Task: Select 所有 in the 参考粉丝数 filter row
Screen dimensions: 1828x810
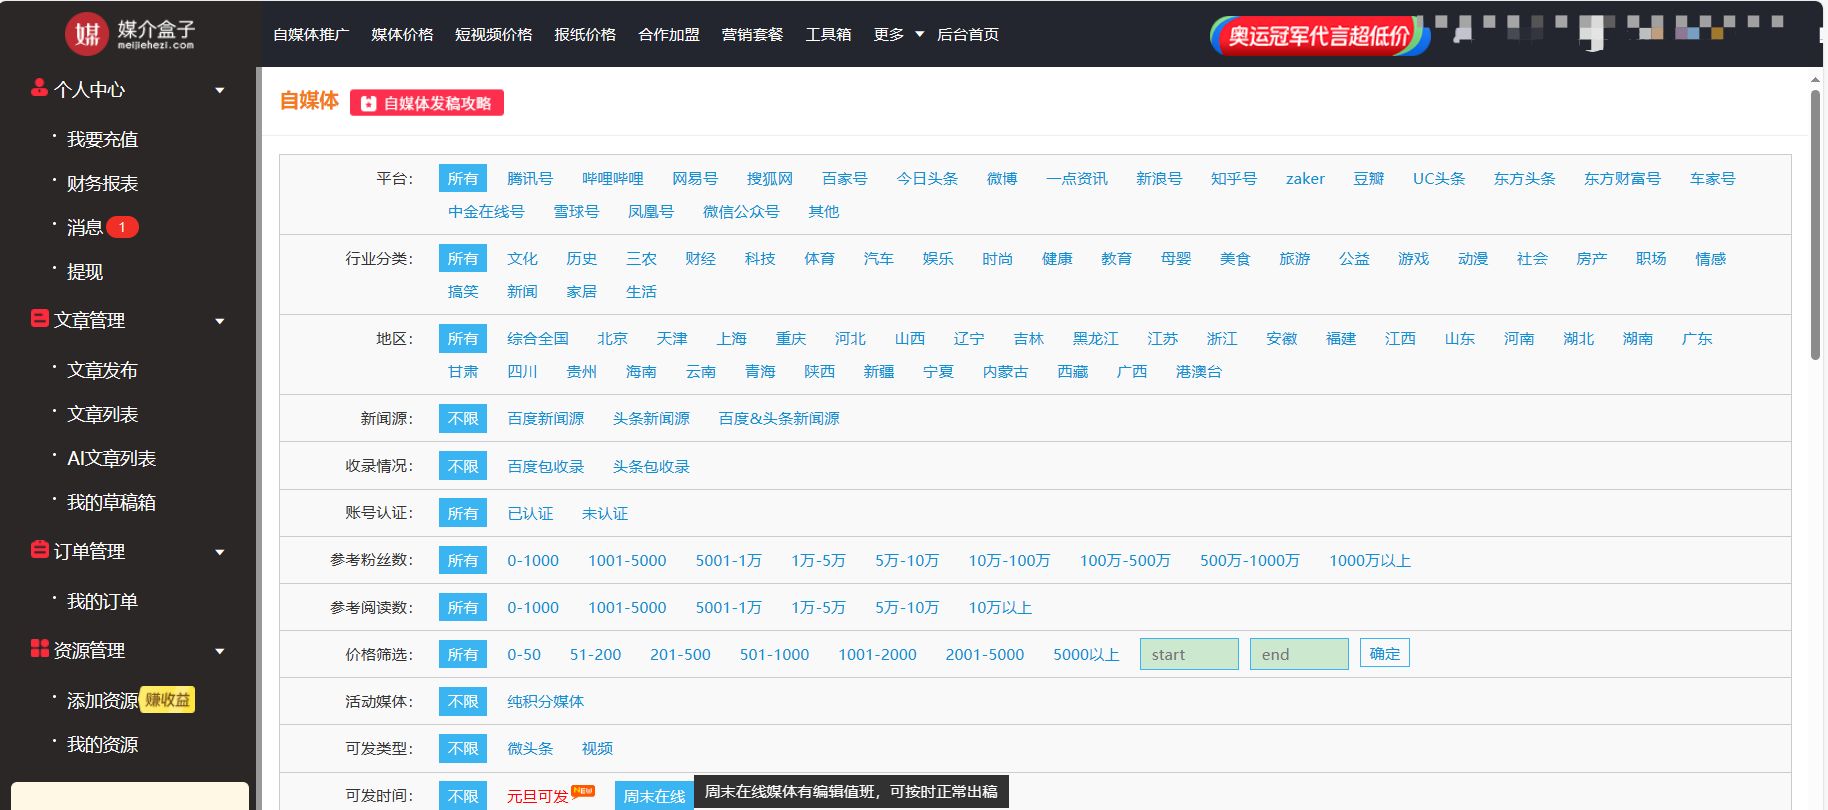Action: (x=463, y=560)
